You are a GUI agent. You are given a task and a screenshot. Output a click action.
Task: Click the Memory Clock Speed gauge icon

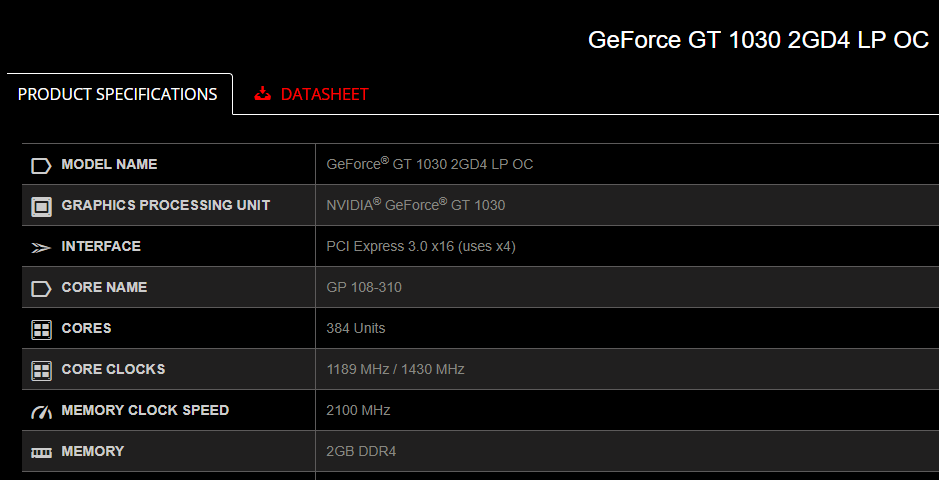pyautogui.click(x=41, y=411)
